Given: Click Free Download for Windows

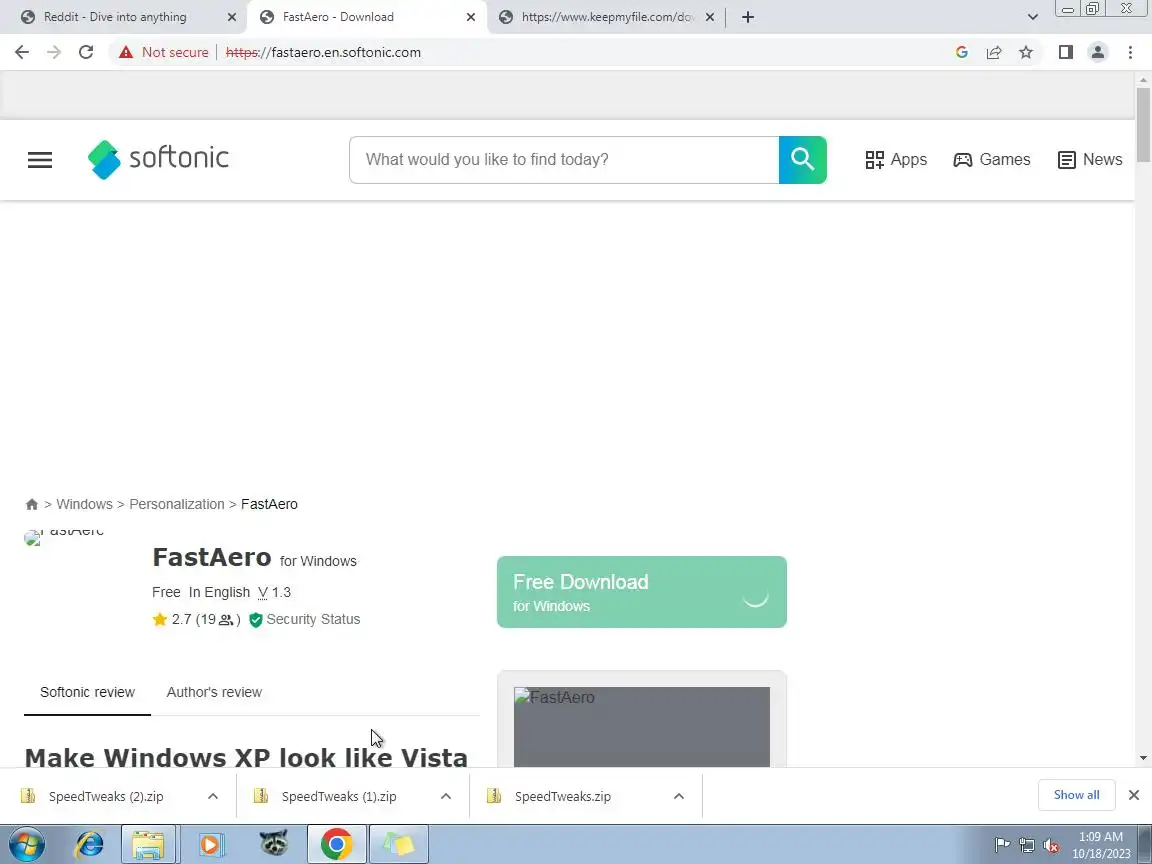Looking at the screenshot, I should point(641,592).
